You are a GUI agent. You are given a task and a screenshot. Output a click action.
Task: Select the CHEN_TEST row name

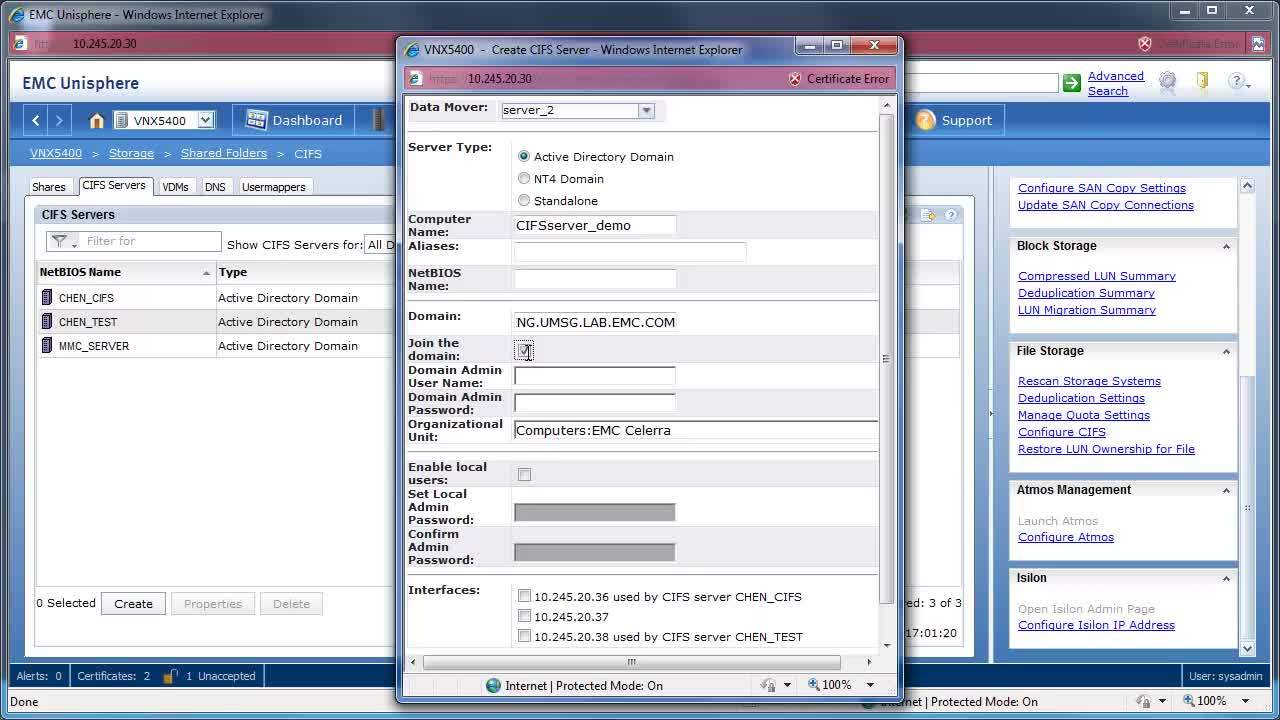point(88,322)
